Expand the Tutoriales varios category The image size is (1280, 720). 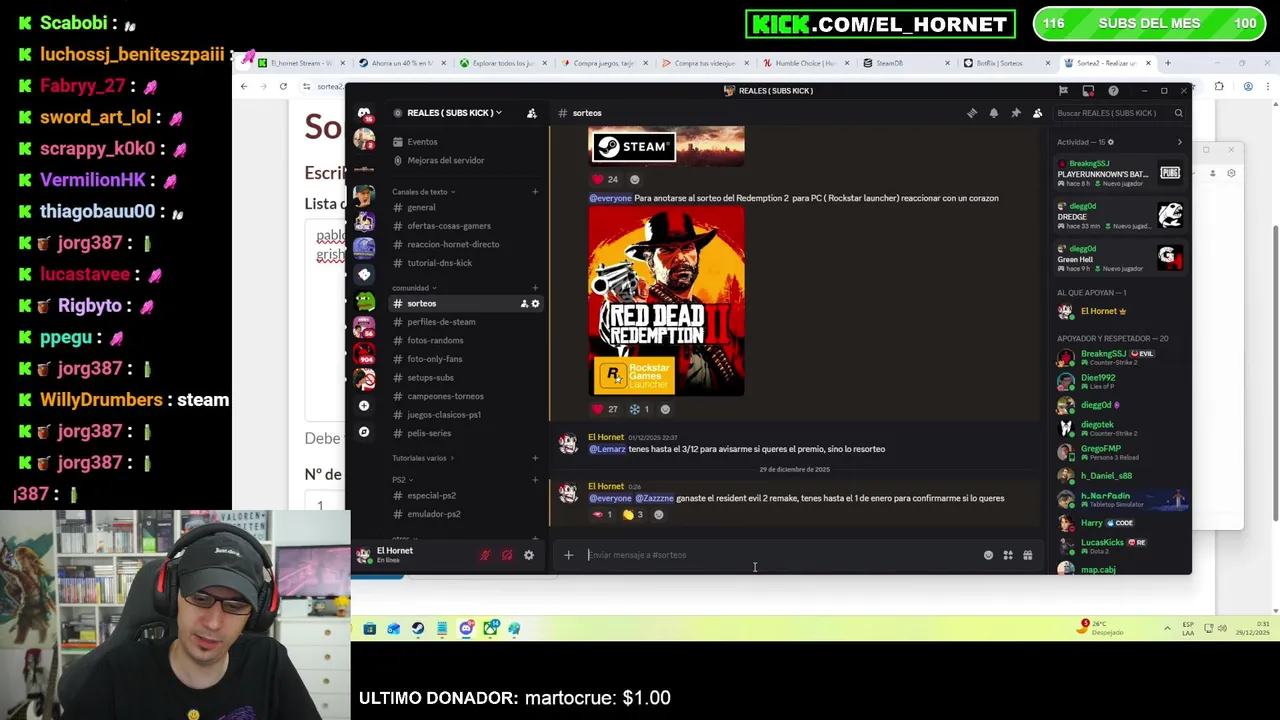coord(423,458)
